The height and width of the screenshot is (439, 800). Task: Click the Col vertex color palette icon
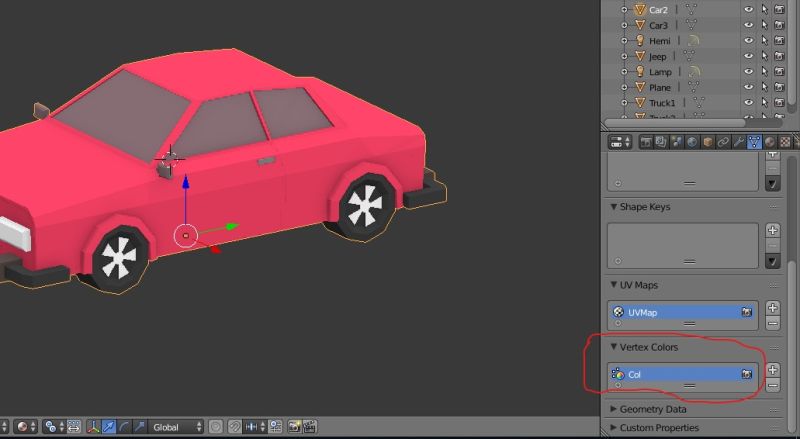tap(618, 374)
